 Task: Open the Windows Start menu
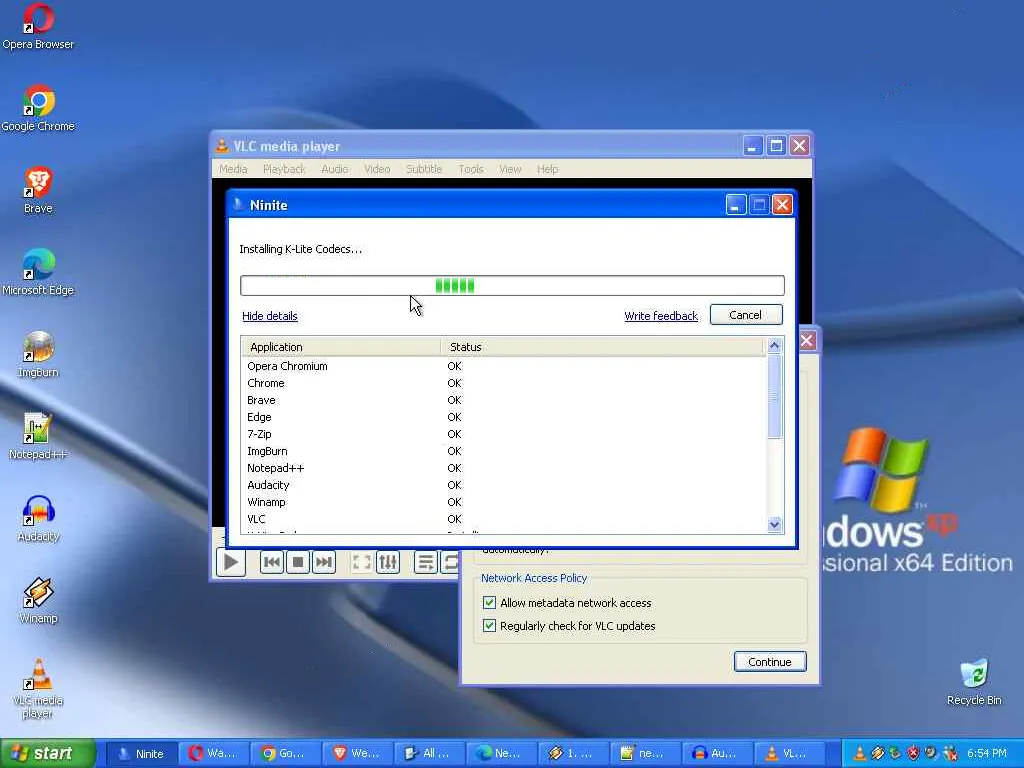click(x=48, y=754)
